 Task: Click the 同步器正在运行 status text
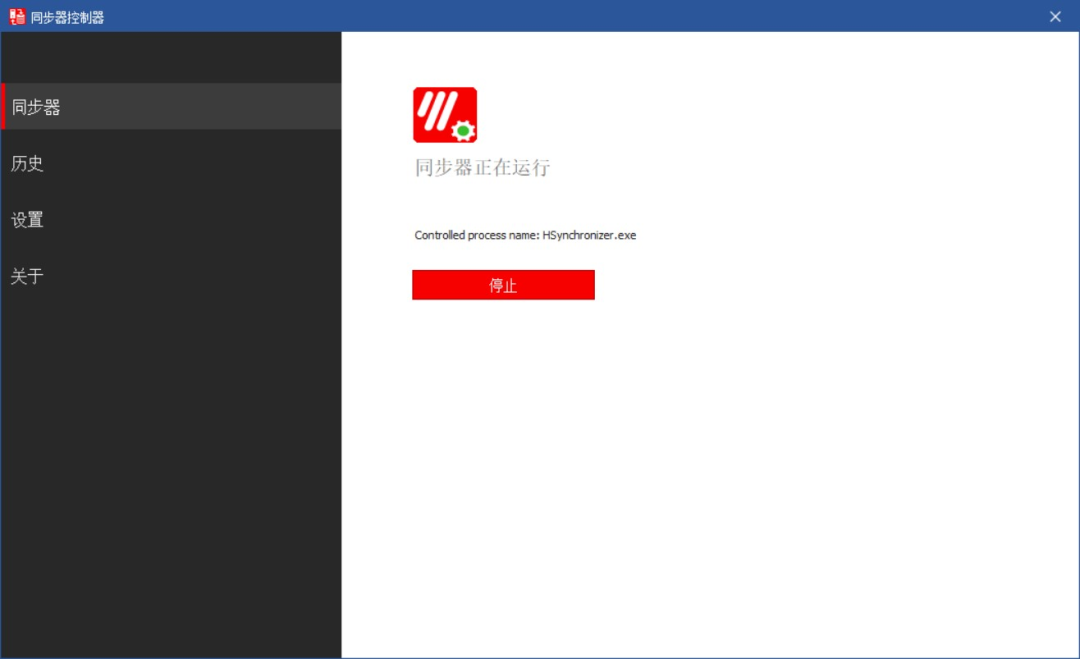[482, 167]
